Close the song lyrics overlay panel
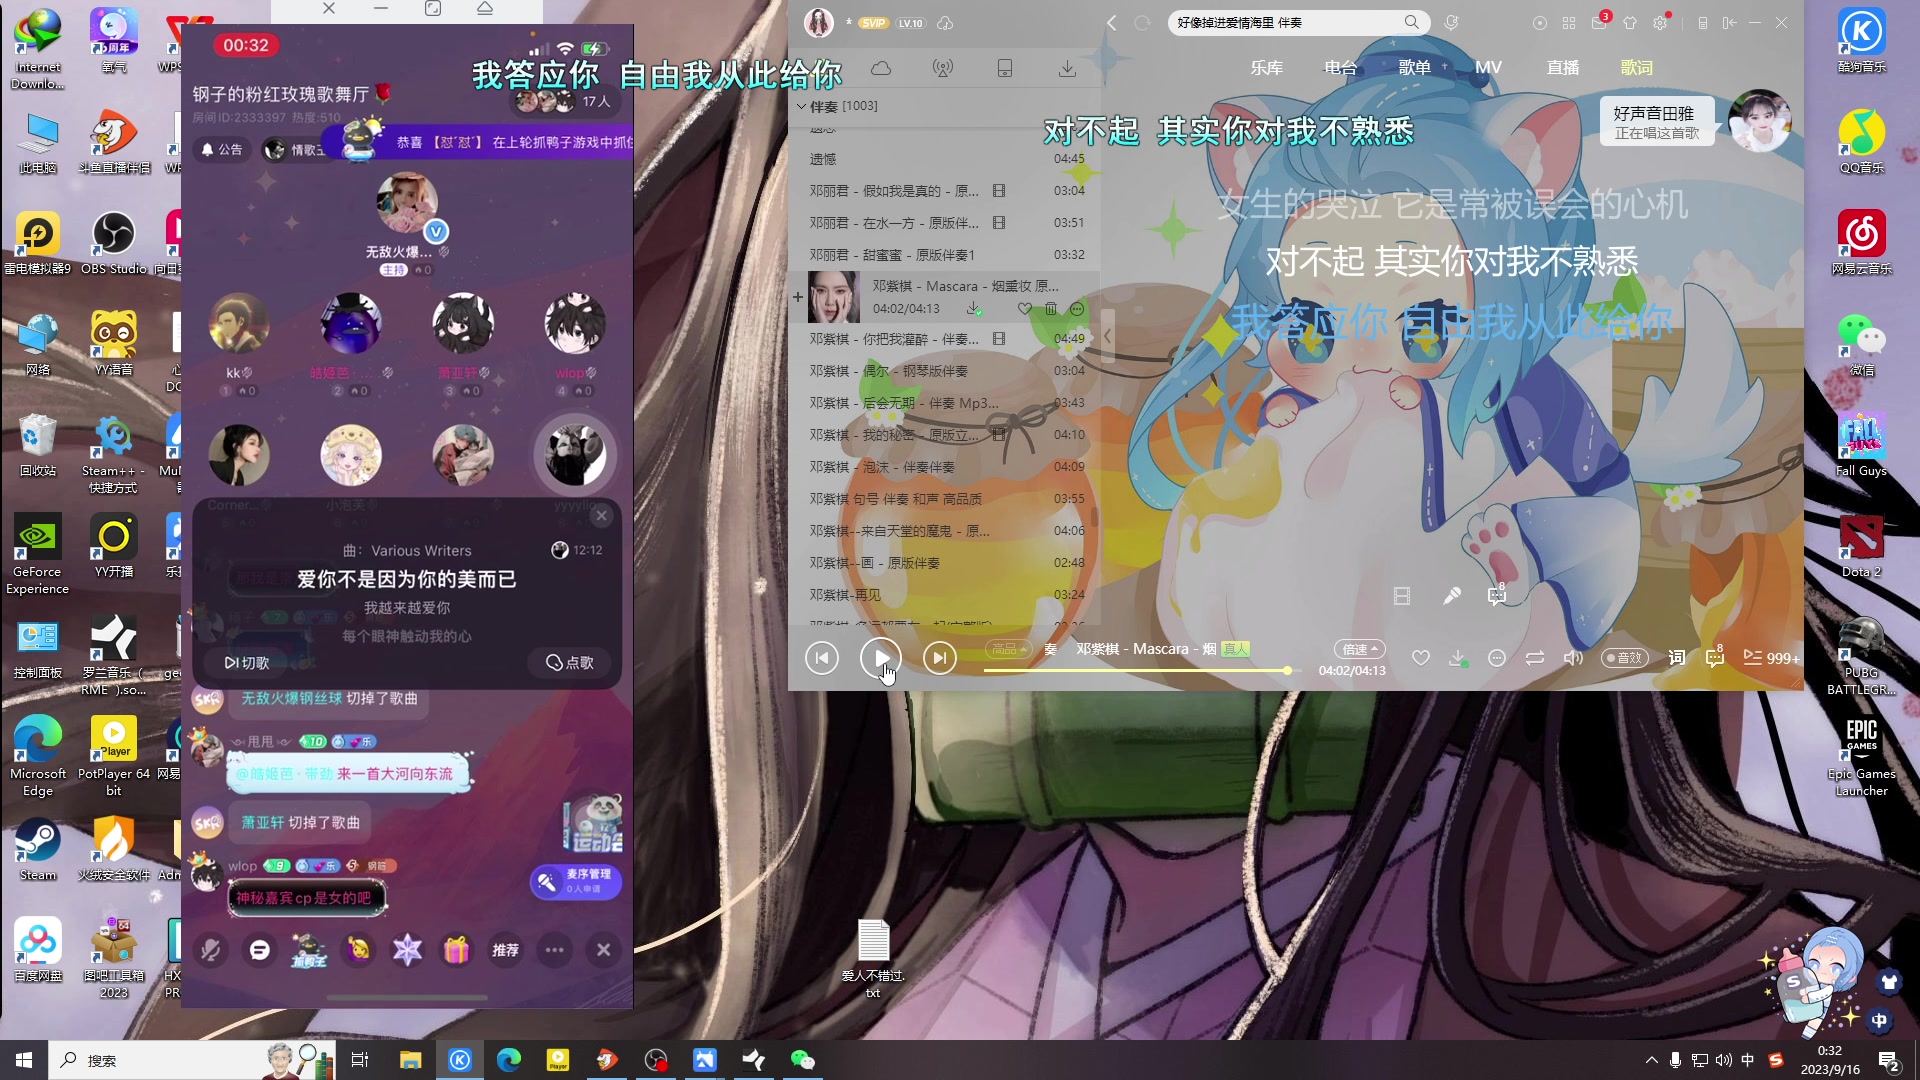 click(601, 516)
